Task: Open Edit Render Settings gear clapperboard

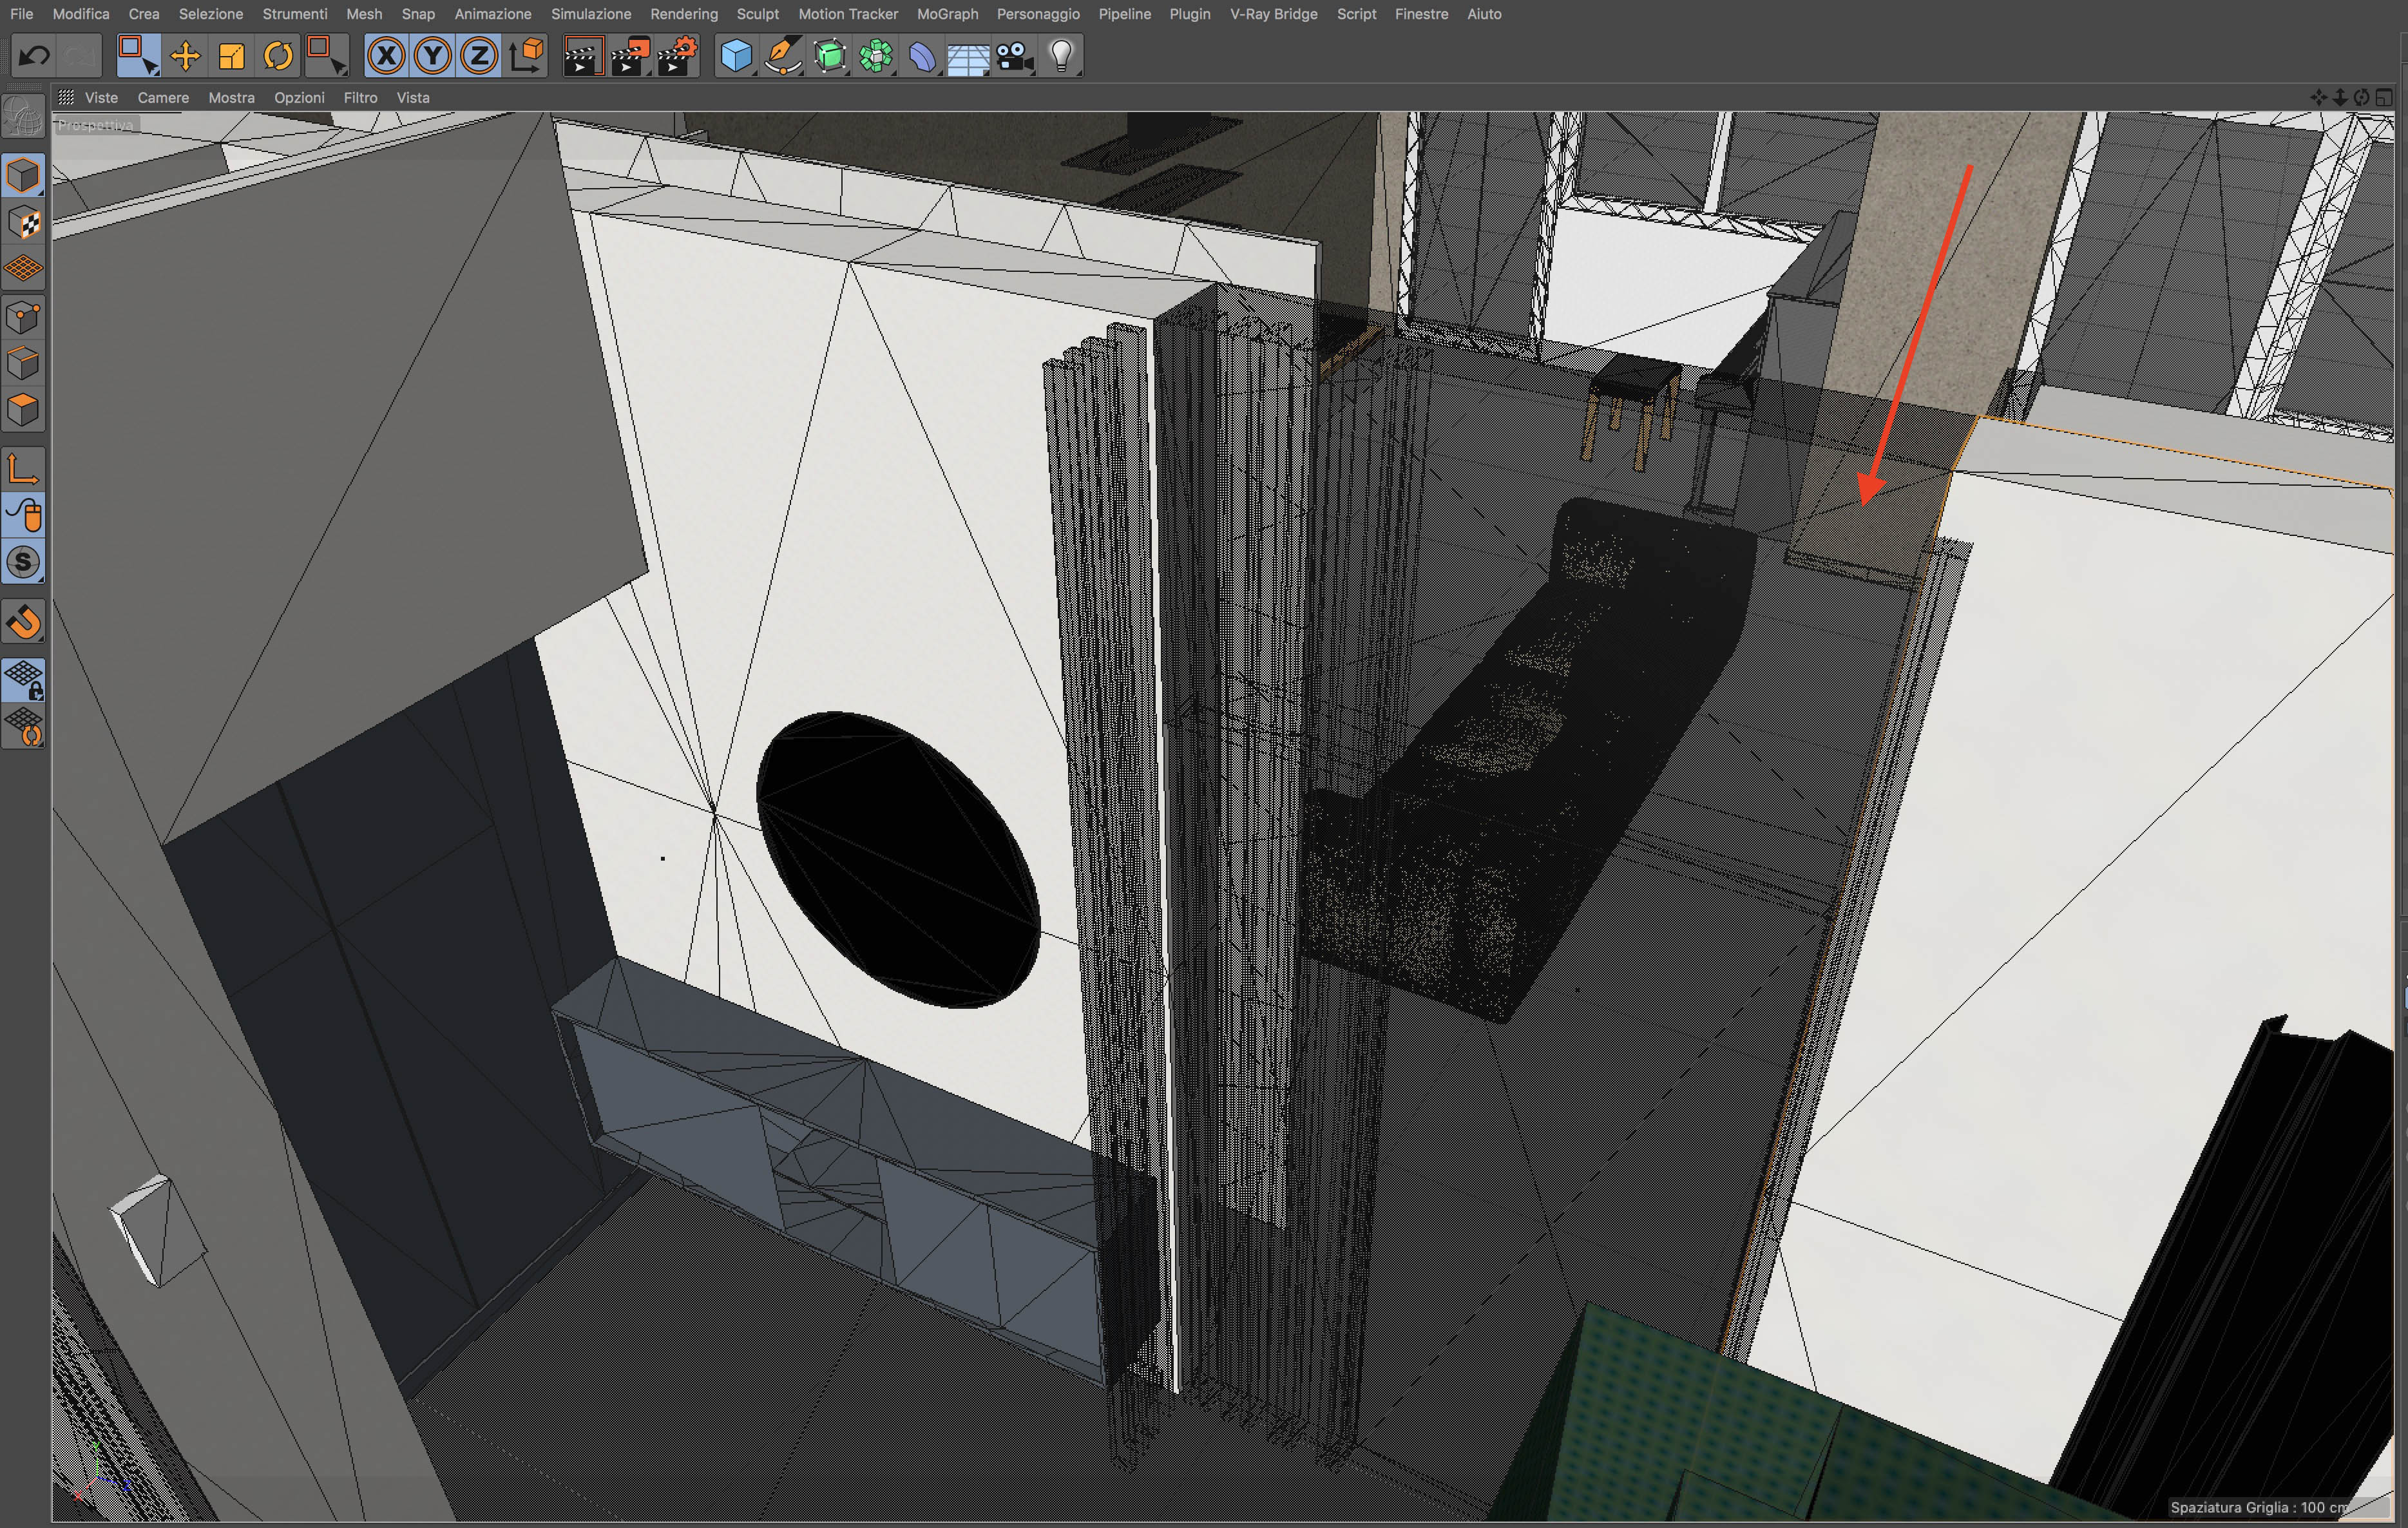Action: coord(677,56)
